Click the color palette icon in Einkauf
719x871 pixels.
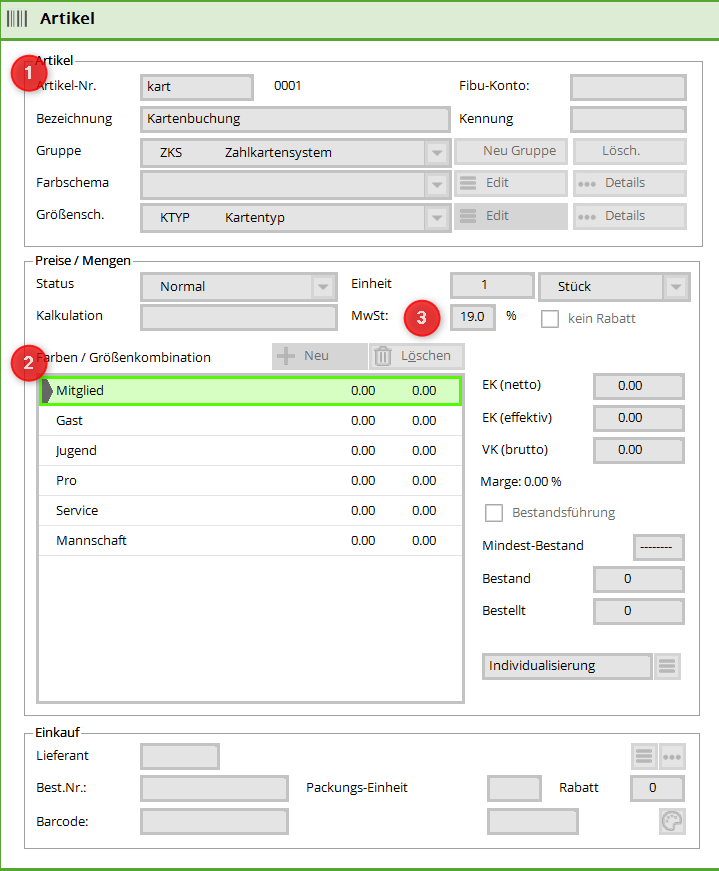click(x=672, y=821)
